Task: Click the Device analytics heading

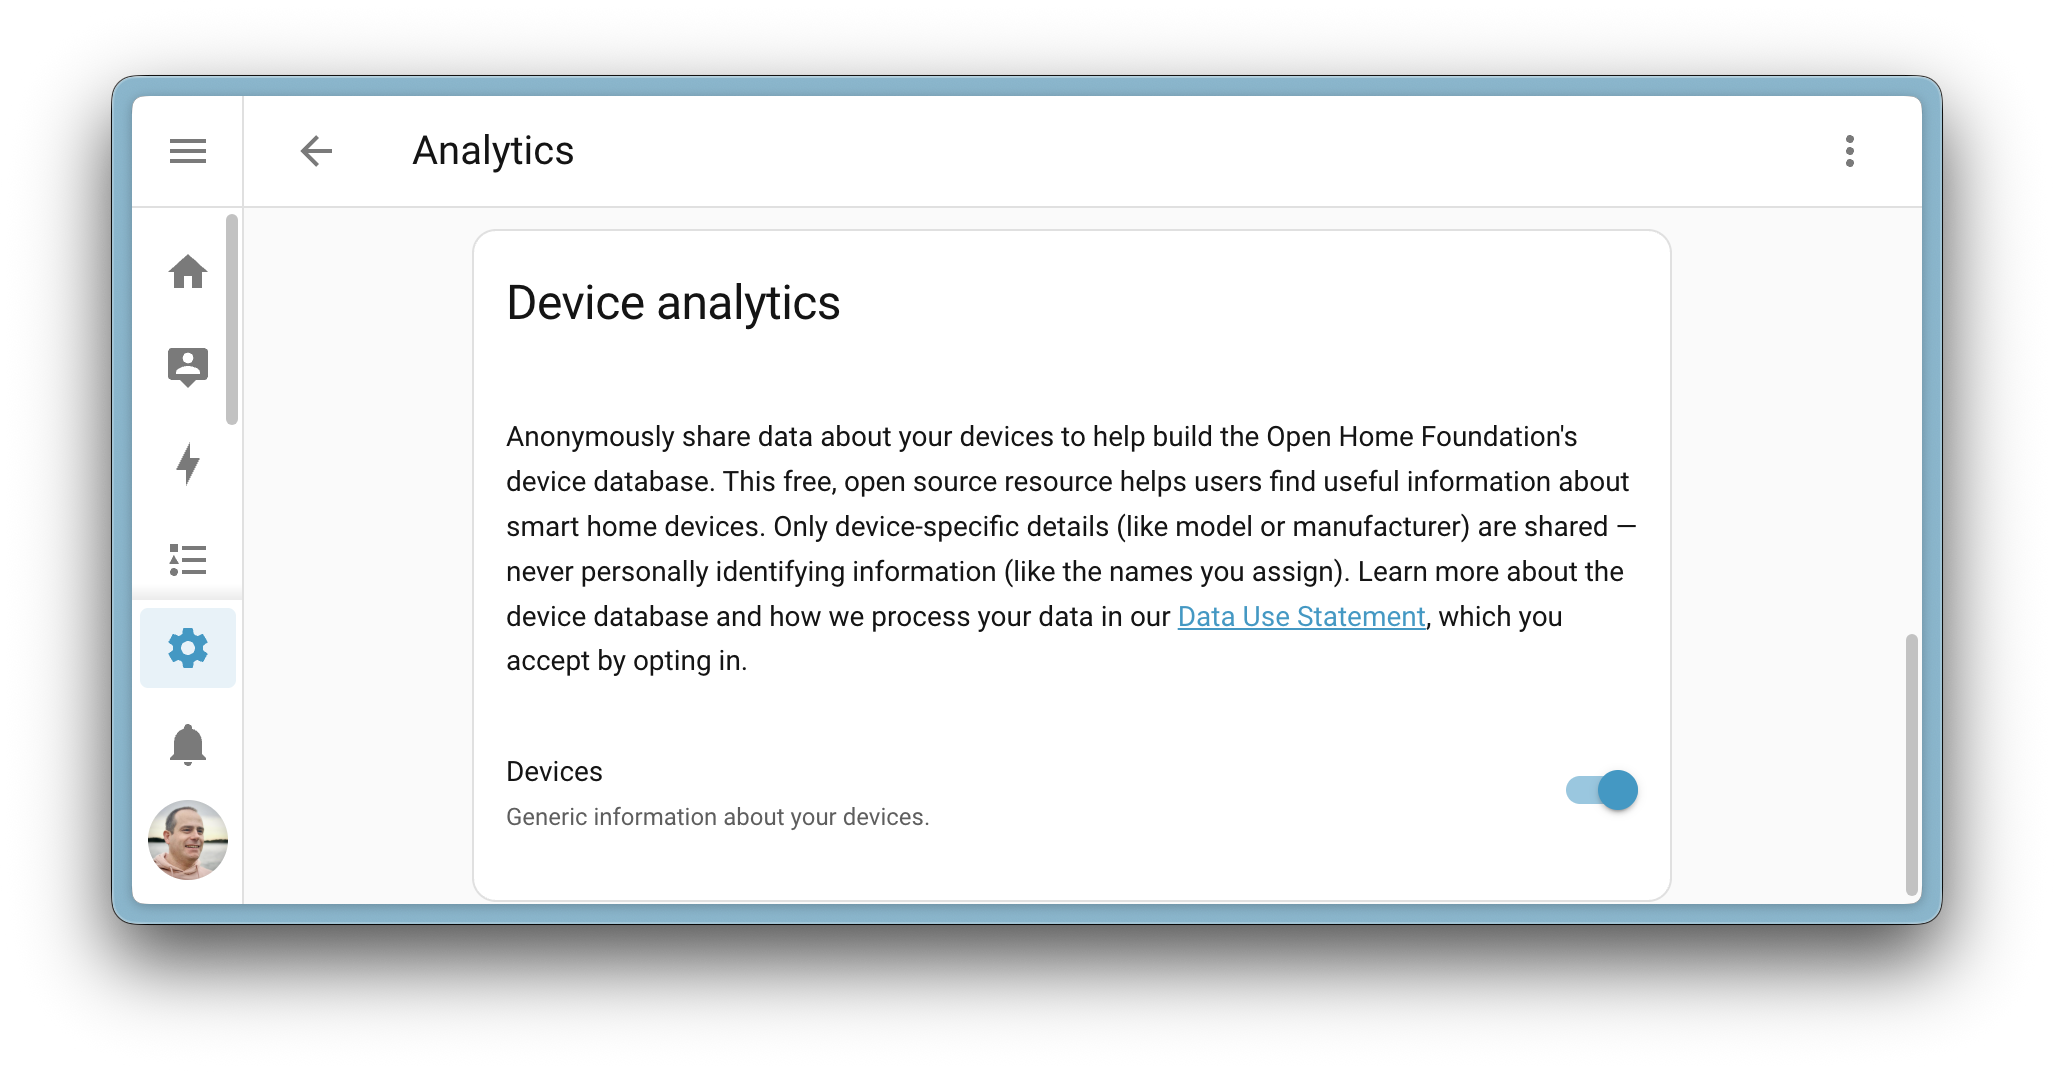Action: tap(673, 303)
